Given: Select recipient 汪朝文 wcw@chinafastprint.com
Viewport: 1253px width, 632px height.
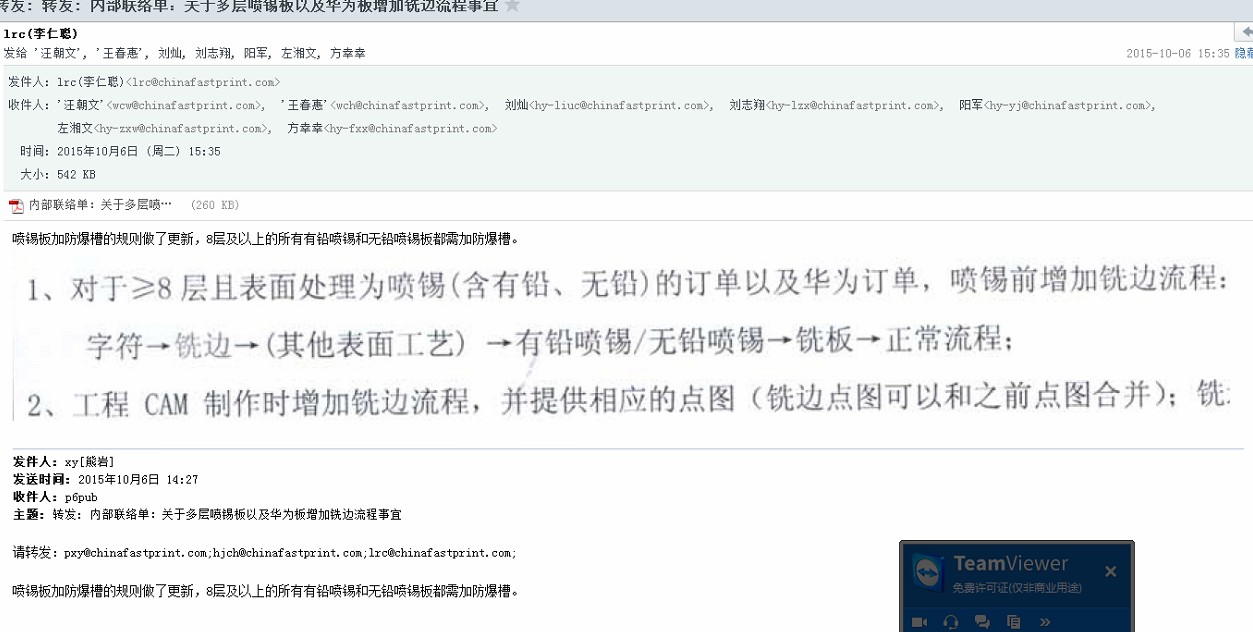Looking at the screenshot, I should point(160,105).
